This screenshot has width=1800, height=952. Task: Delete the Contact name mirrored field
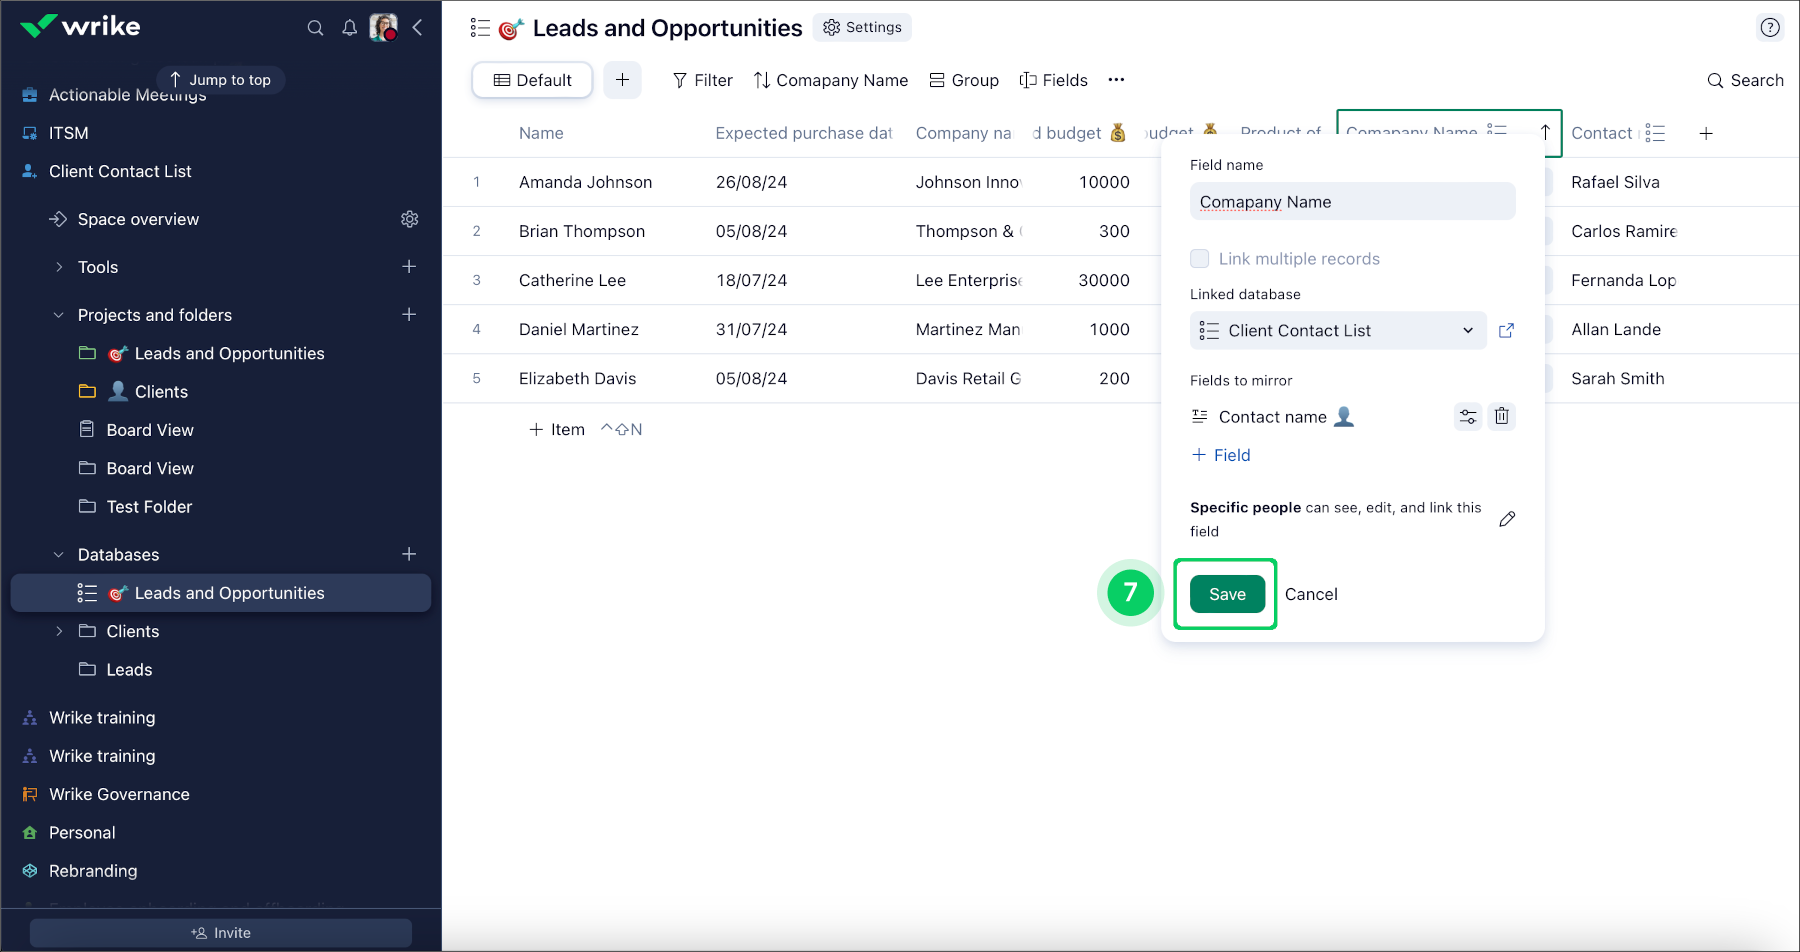click(1501, 417)
